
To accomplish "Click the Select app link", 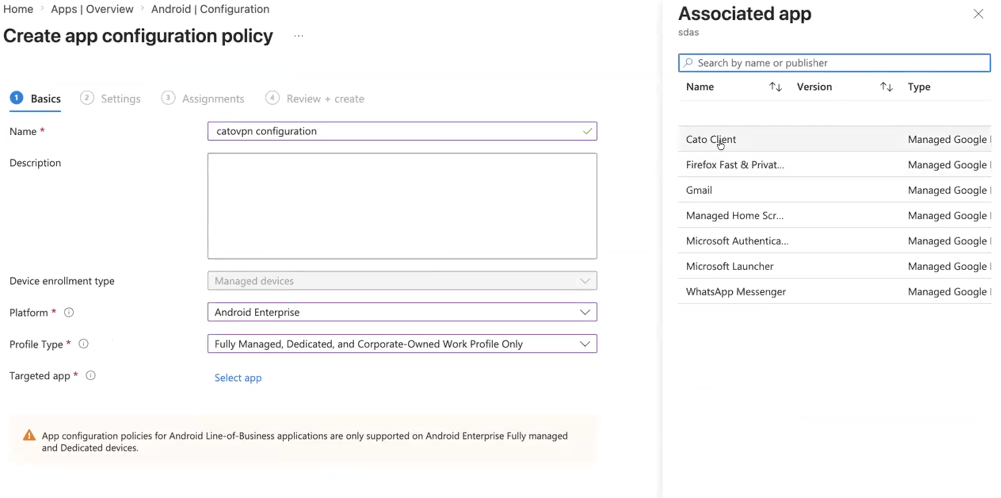I will (238, 378).
